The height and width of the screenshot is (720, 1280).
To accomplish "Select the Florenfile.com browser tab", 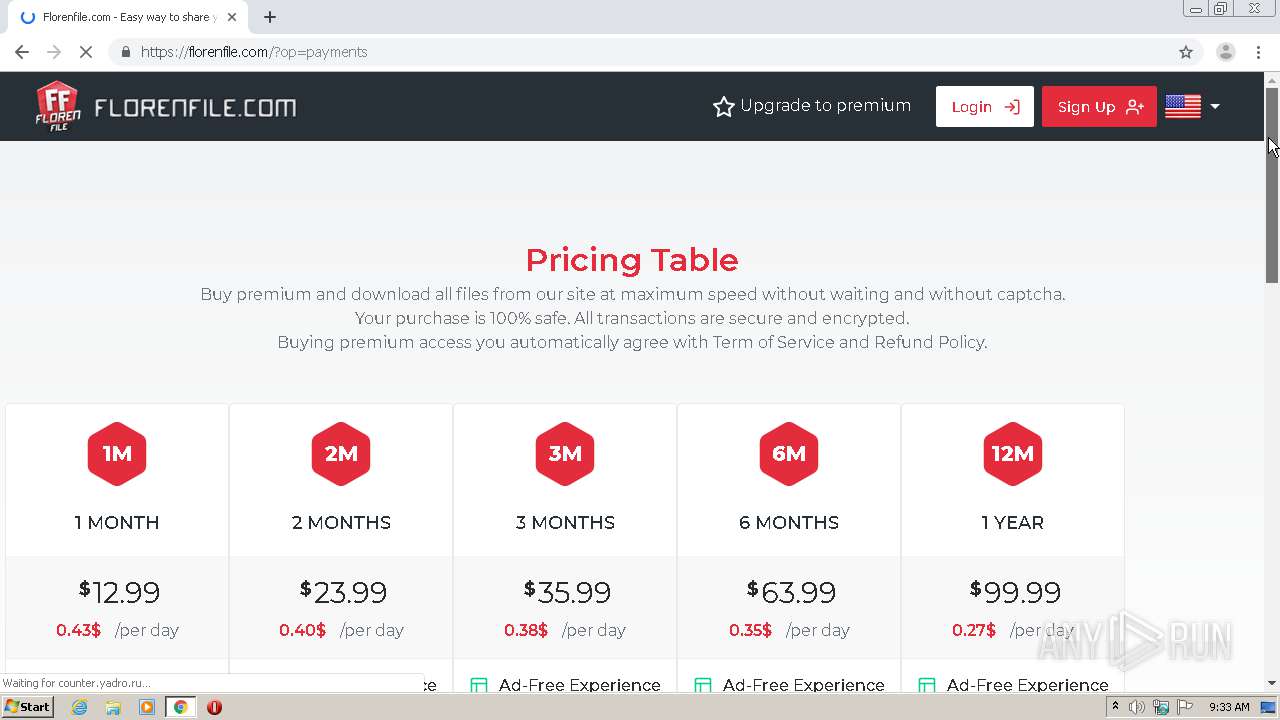I will (127, 17).
